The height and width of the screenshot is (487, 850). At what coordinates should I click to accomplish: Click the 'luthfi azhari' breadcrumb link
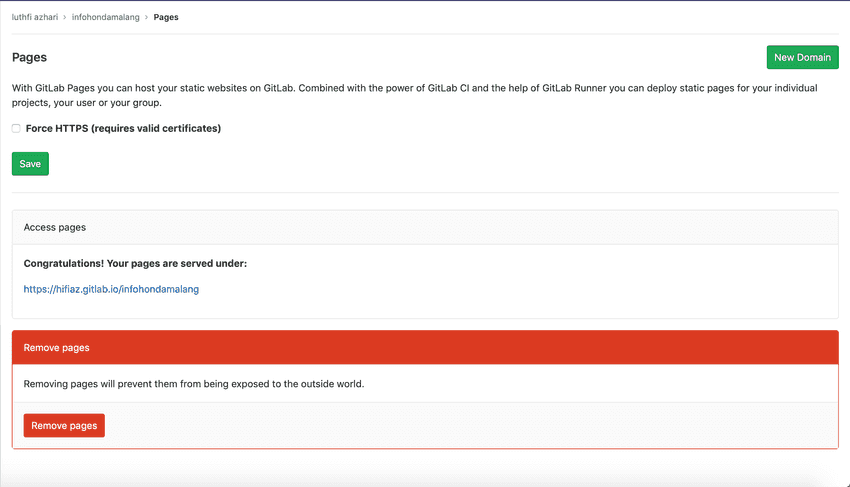point(35,17)
